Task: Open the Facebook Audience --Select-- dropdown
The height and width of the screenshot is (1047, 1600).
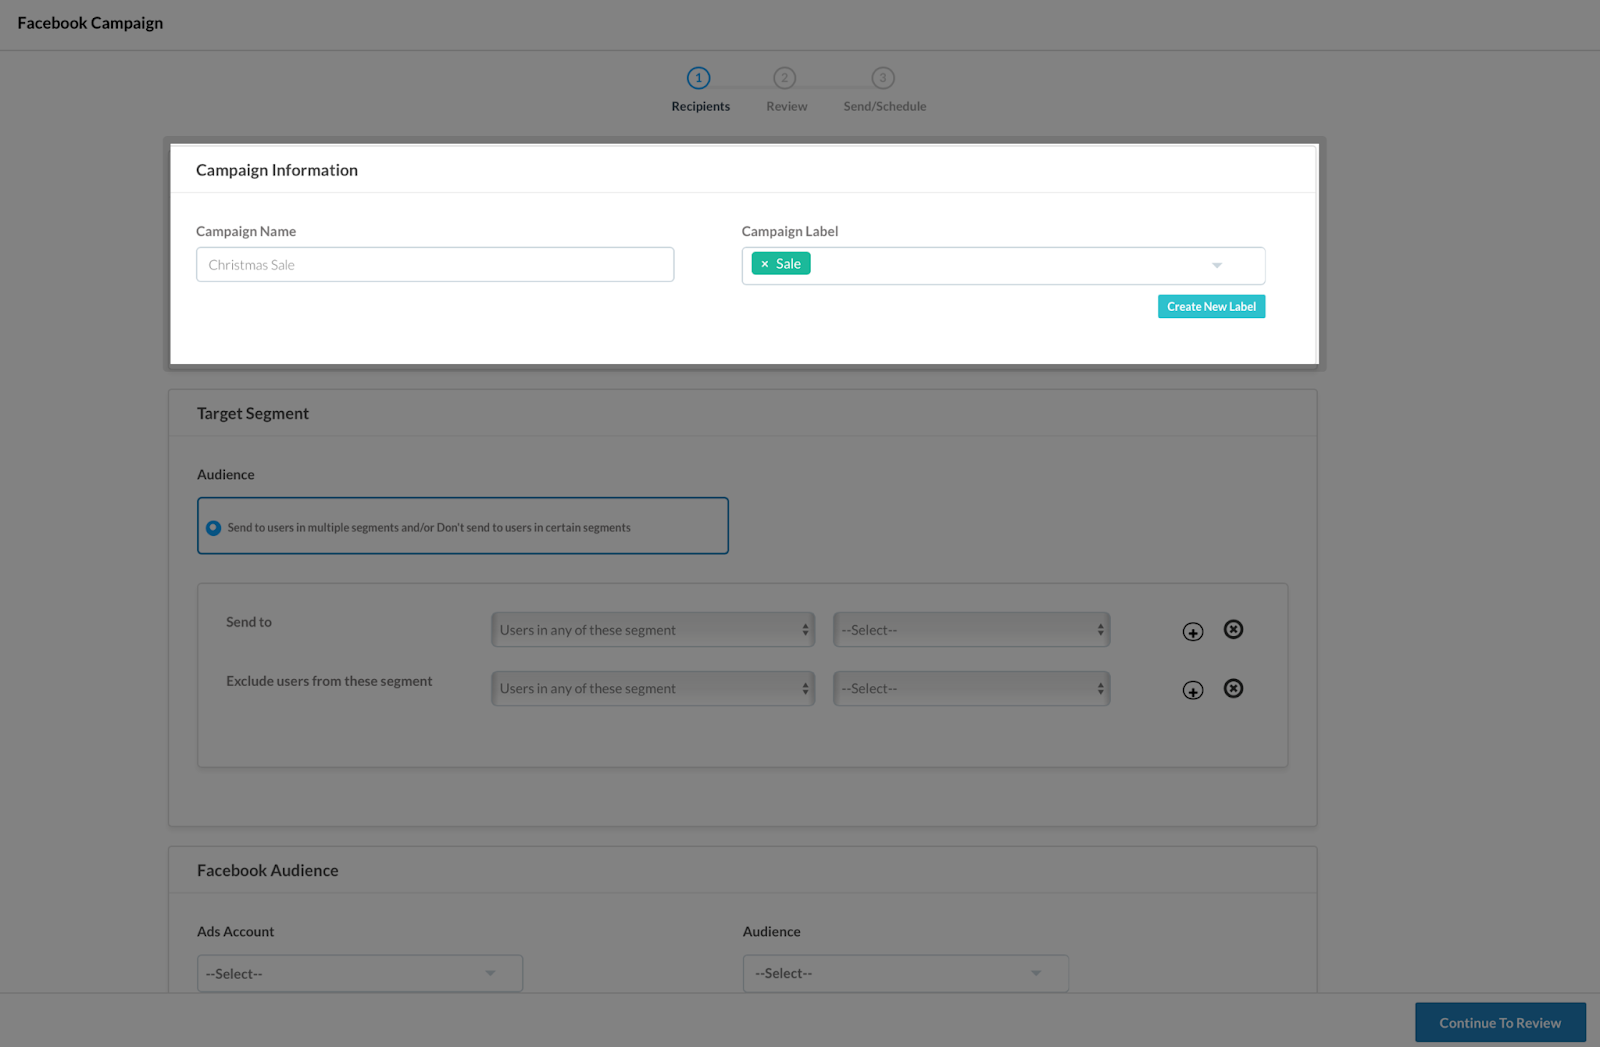Action: click(905, 973)
